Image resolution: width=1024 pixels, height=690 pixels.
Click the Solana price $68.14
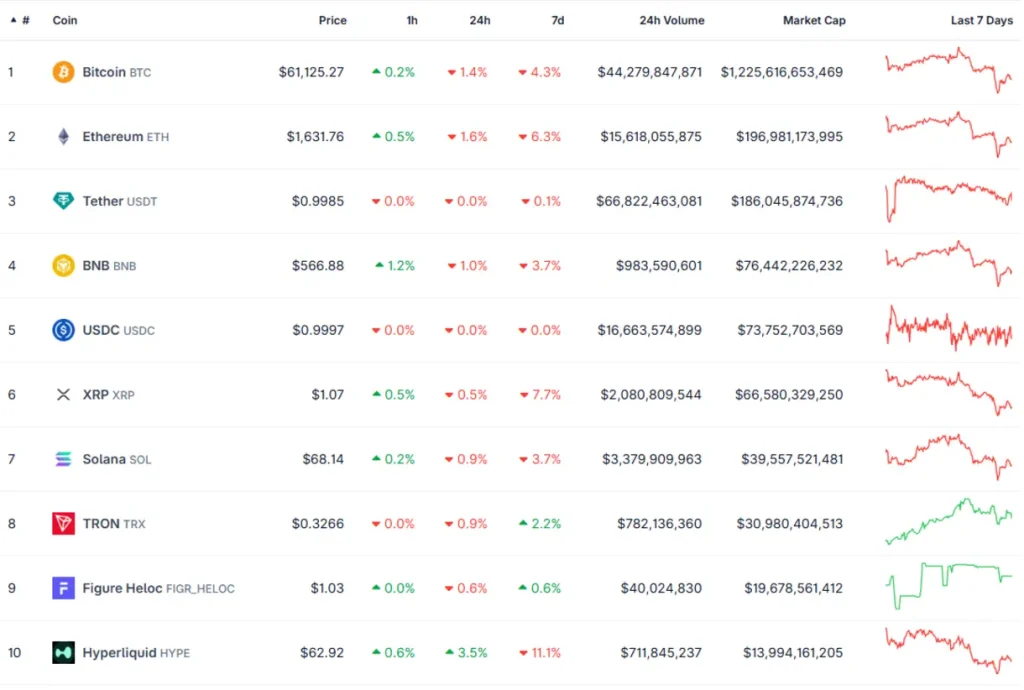pos(323,459)
